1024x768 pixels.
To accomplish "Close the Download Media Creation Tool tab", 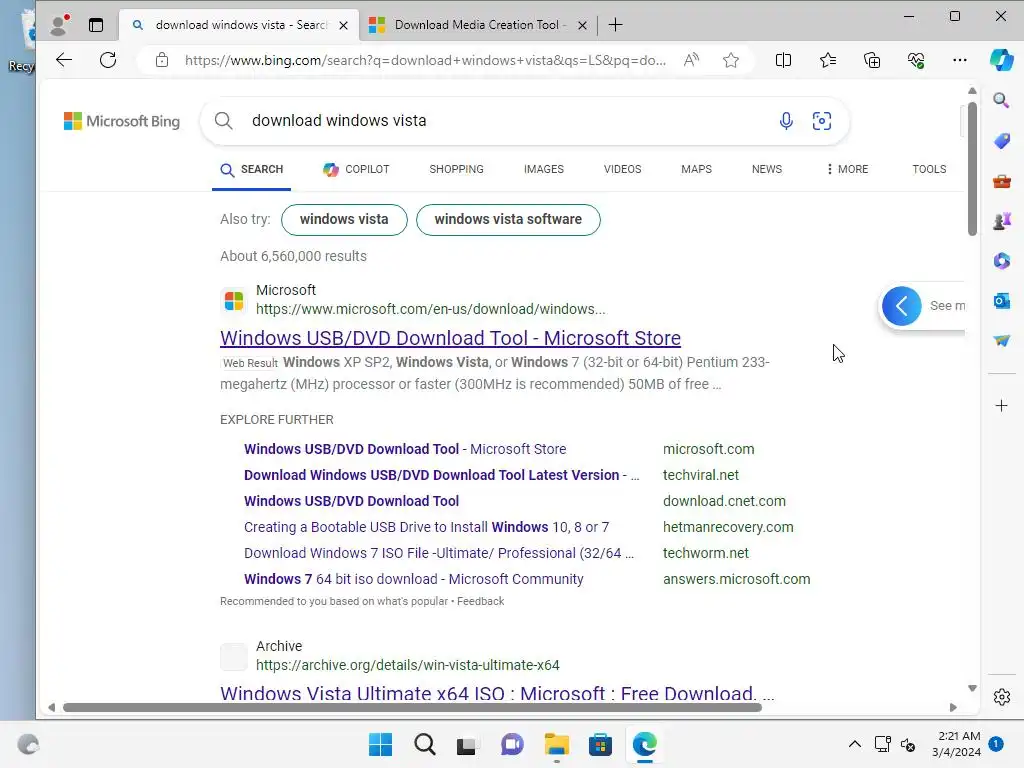I will point(582,25).
